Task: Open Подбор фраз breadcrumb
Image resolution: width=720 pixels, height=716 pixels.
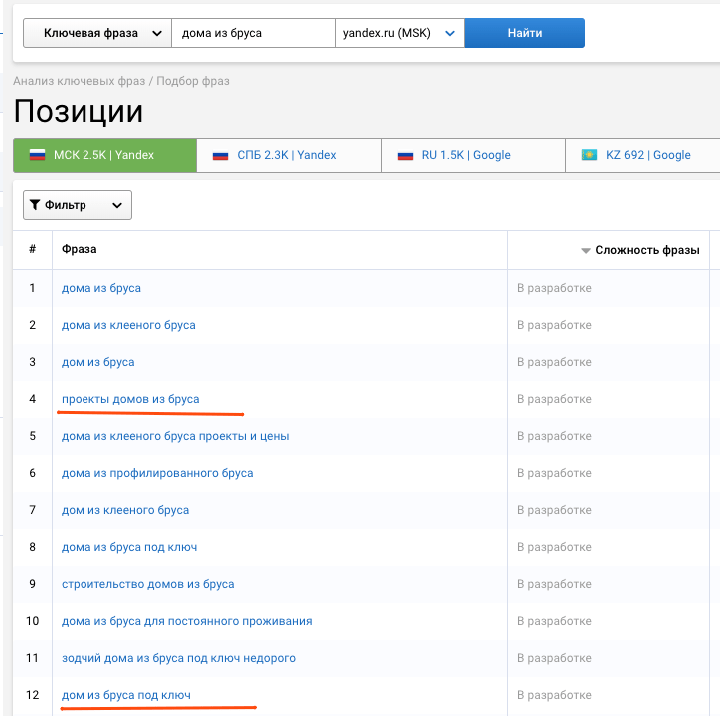Action: (x=193, y=81)
